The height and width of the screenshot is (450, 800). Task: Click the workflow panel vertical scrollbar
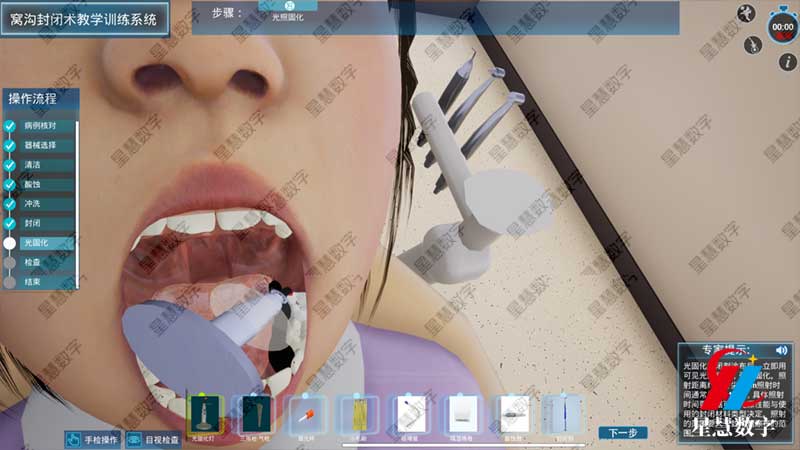78,180
